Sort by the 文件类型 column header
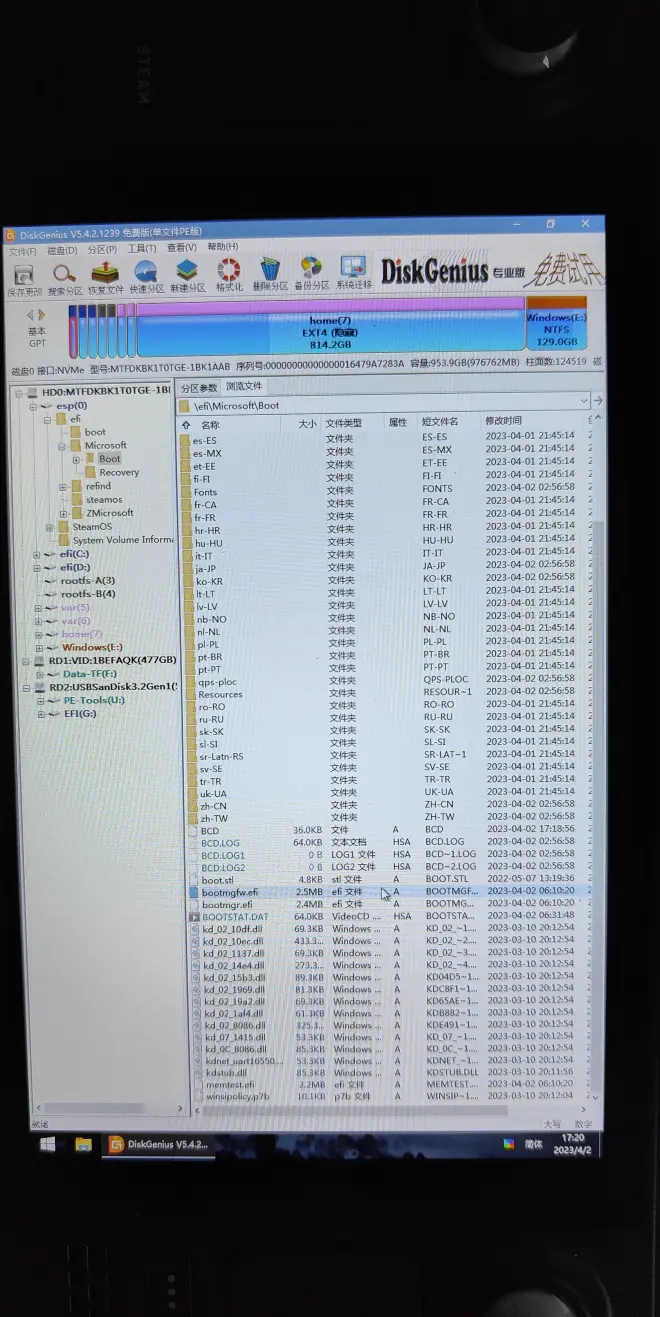Screen dimensions: 660x1317 [343, 423]
